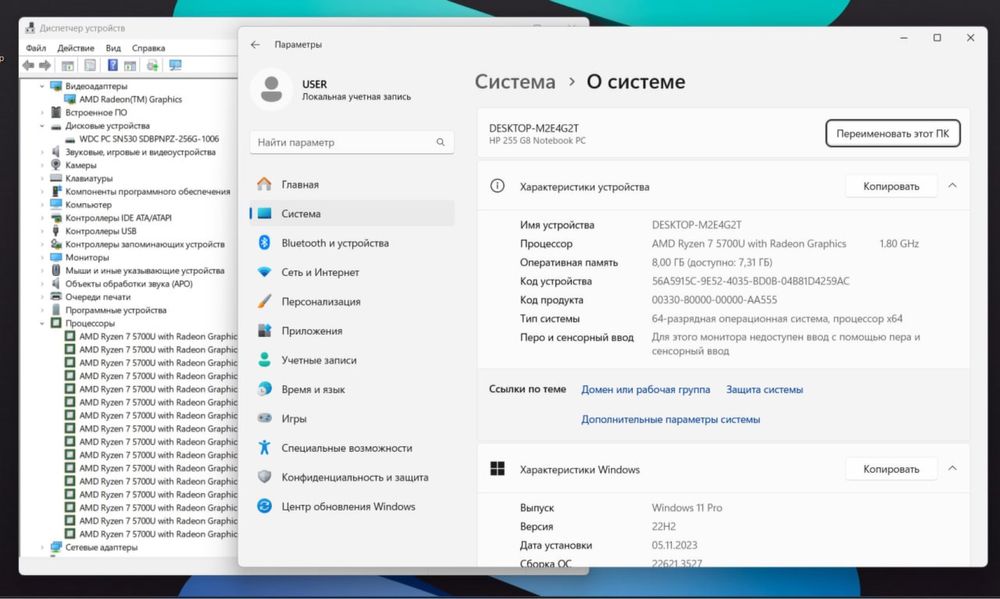Screen dimensions: 1000x599
Task: Collapse the Процессоры tree node
Action: pyautogui.click(x=42, y=323)
